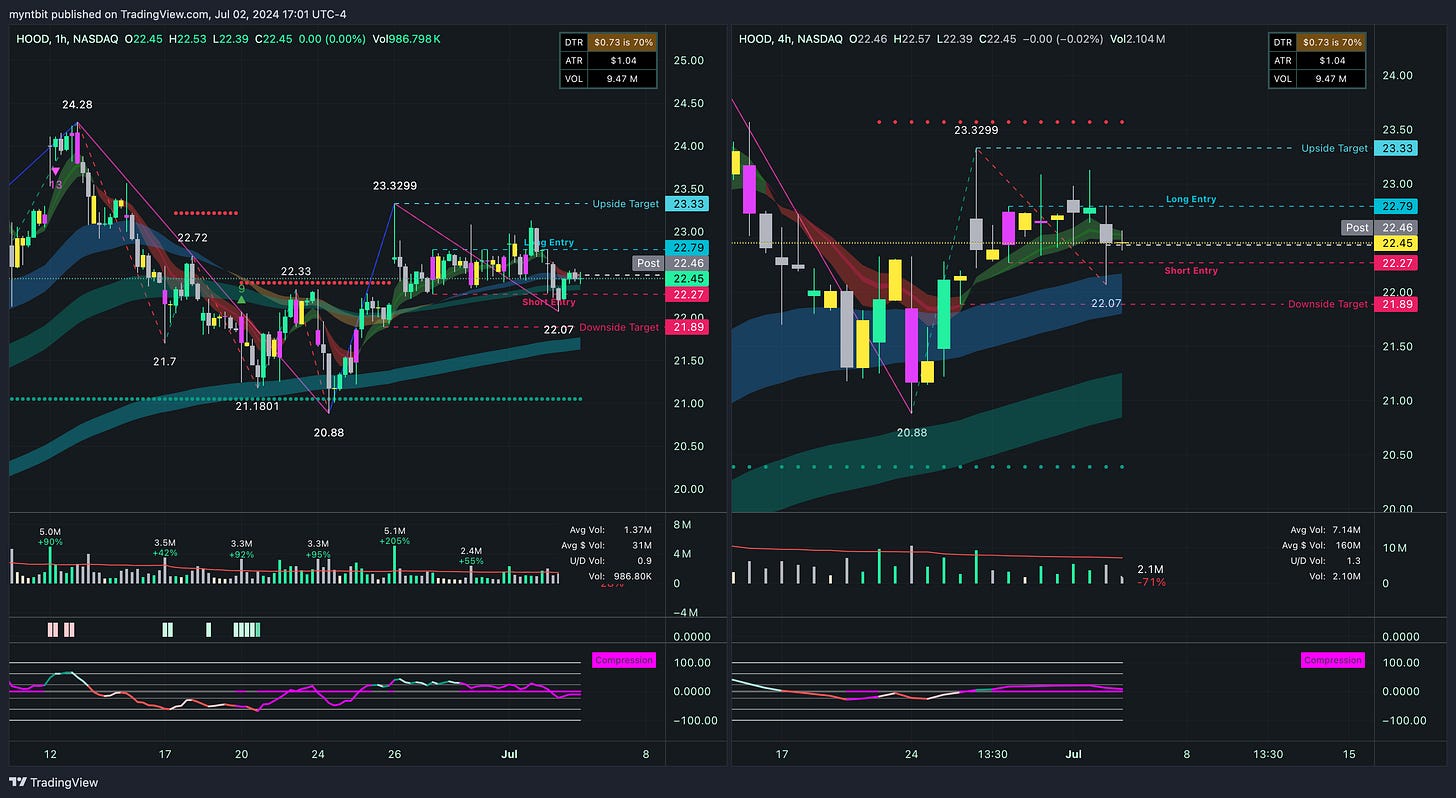The image size is (1456, 798).
Task: Click the 21.89 price tag on 1h axis
Action: pyautogui.click(x=687, y=327)
